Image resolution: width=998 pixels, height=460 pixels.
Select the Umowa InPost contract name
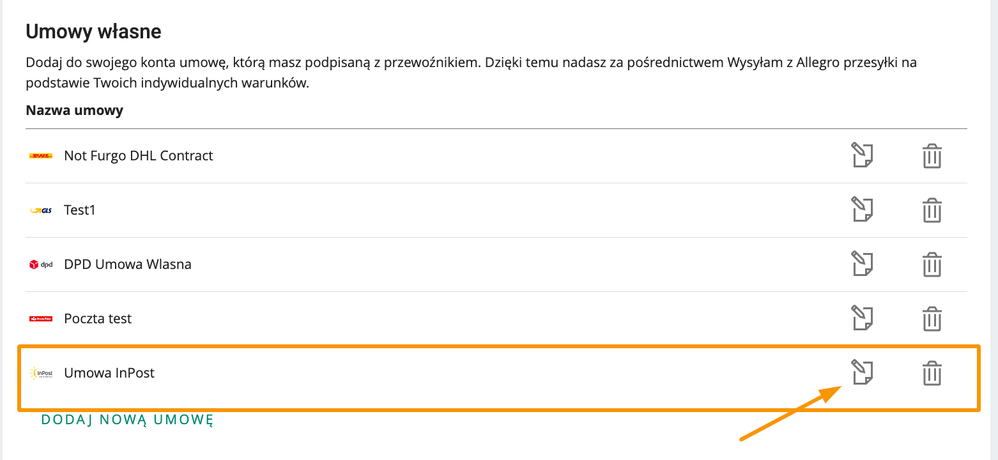(109, 373)
